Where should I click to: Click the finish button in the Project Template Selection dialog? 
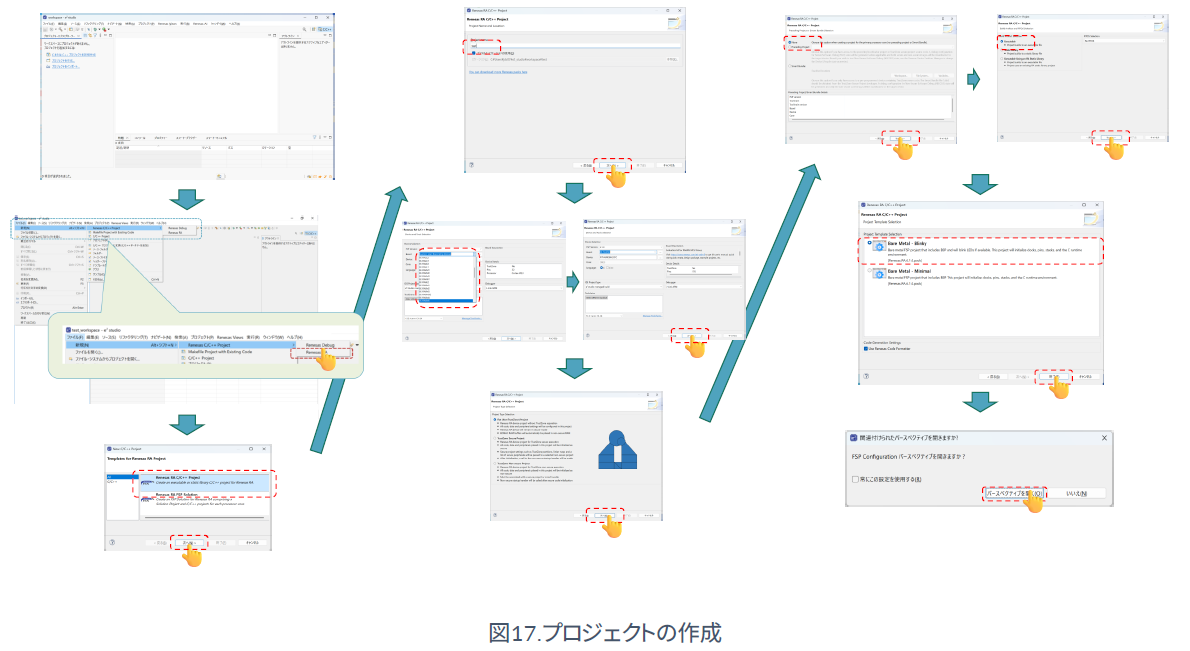1053,376
